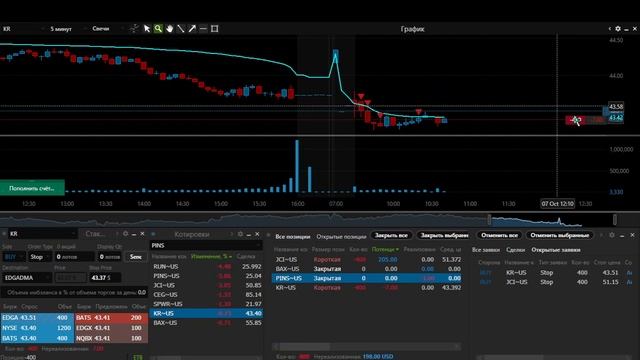Choose the horizontal line tool
The width and height of the screenshot is (640, 360).
click(203, 29)
